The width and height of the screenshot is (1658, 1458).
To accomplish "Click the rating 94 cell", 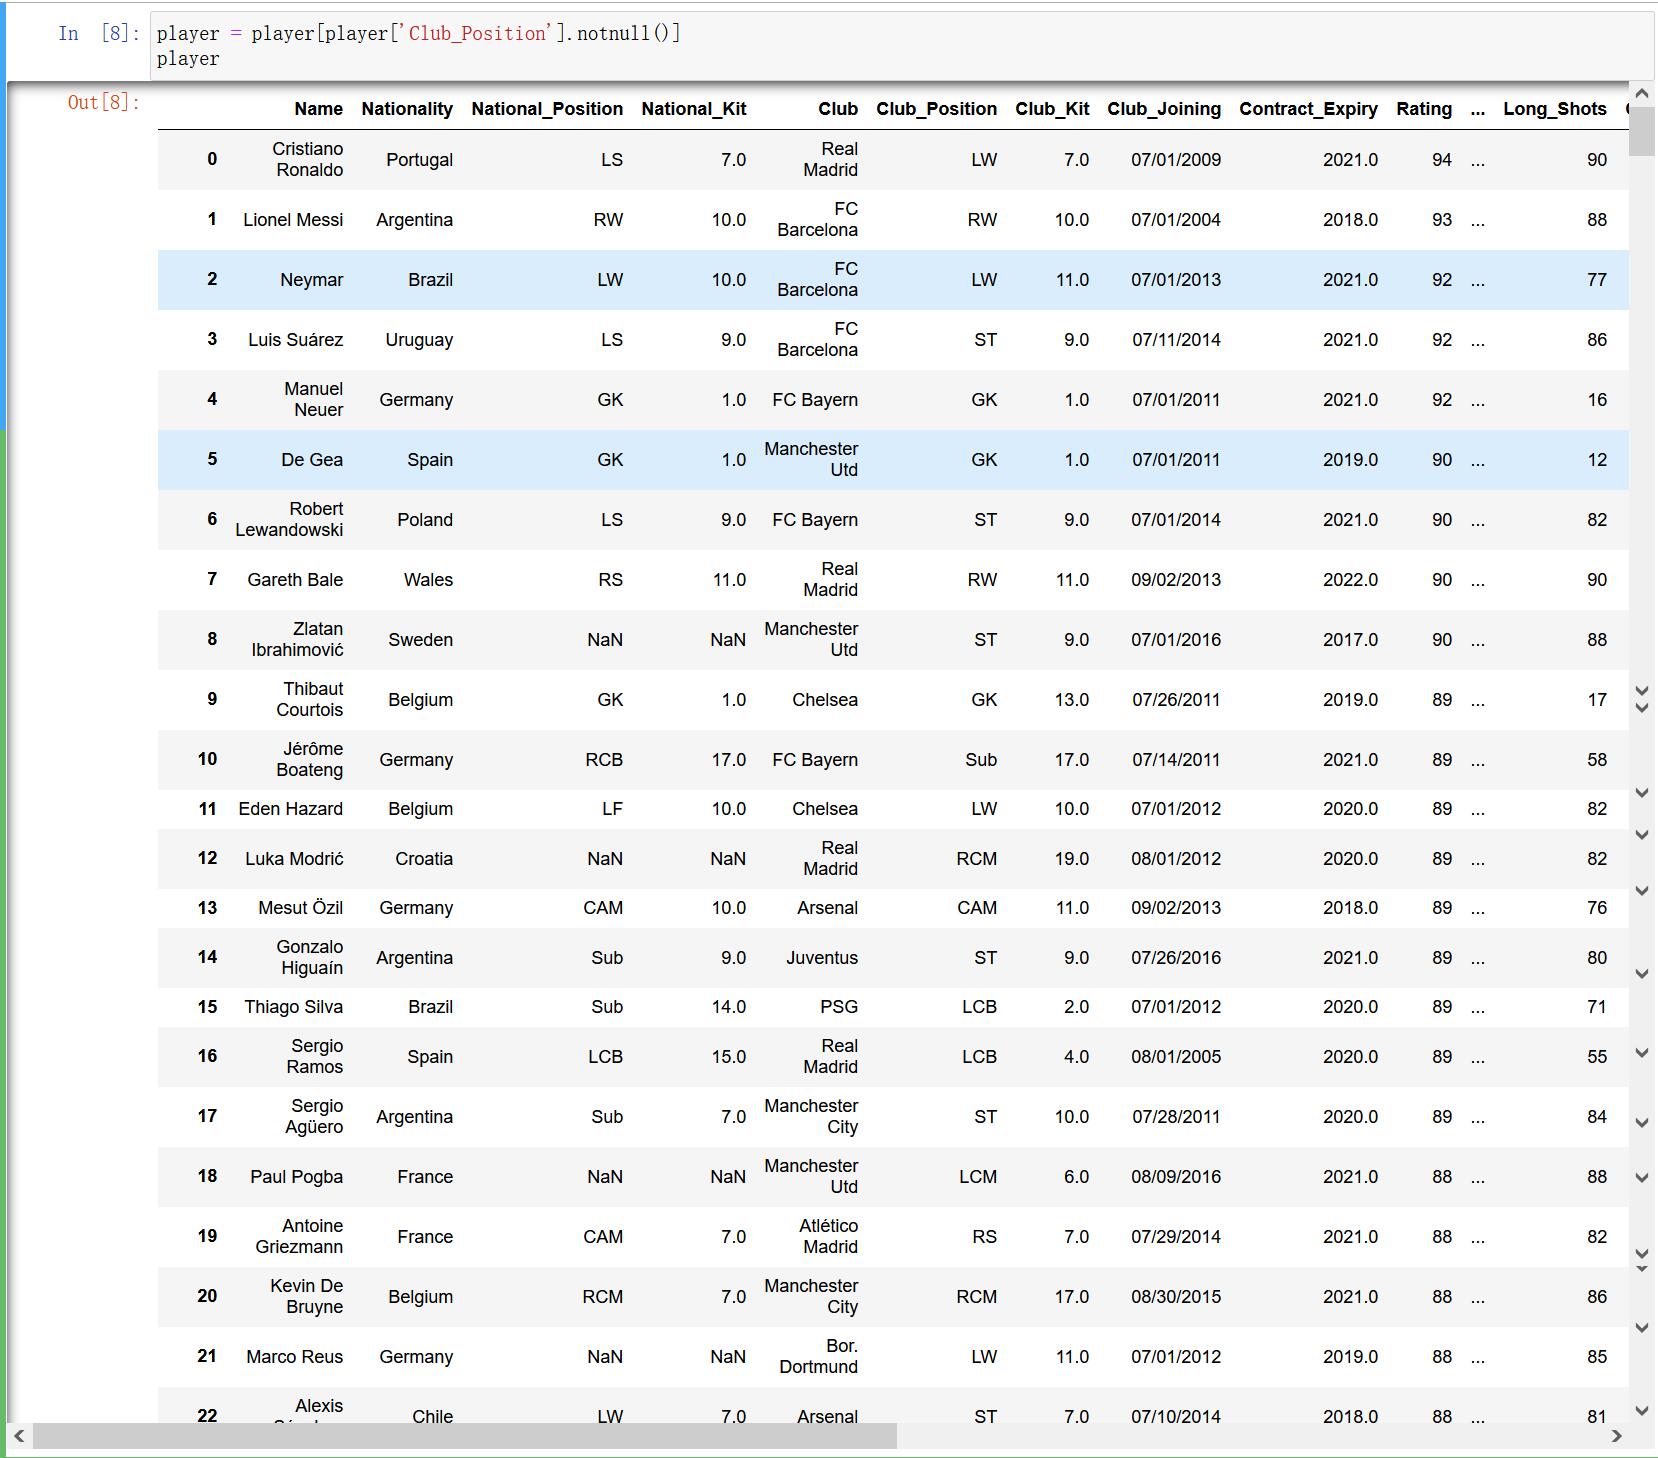I will click(x=1441, y=160).
